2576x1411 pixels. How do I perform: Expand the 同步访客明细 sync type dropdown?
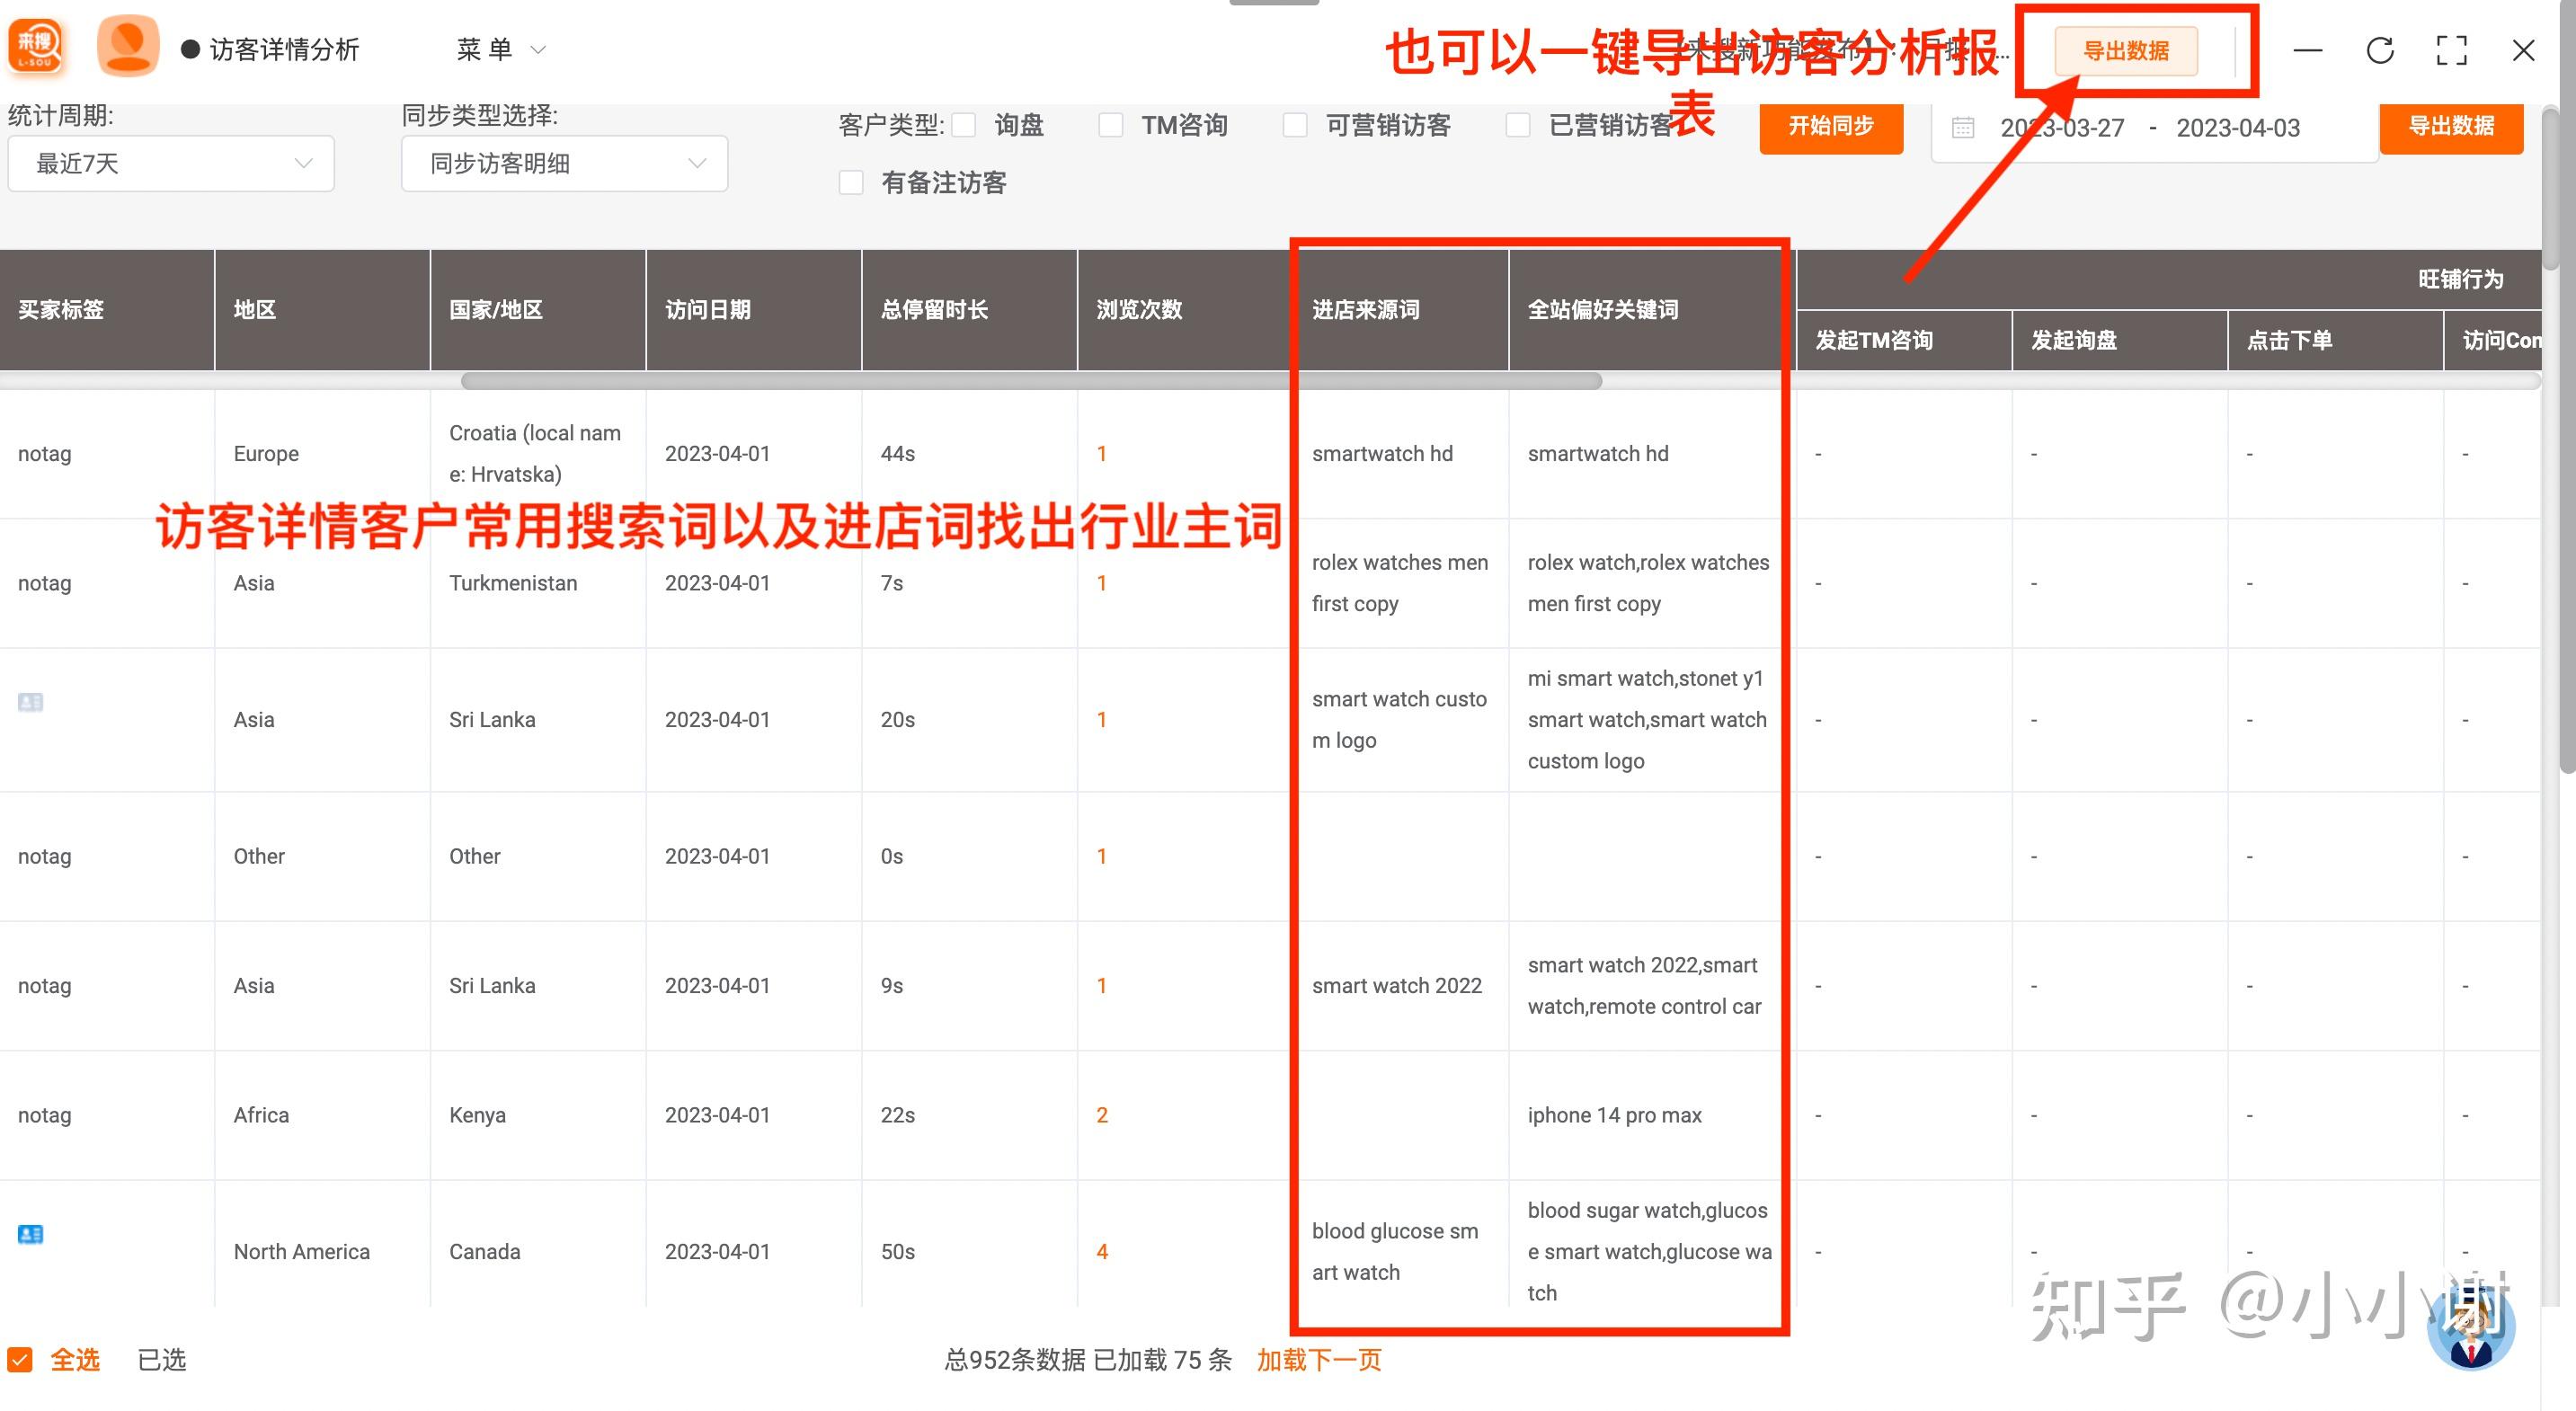point(564,163)
